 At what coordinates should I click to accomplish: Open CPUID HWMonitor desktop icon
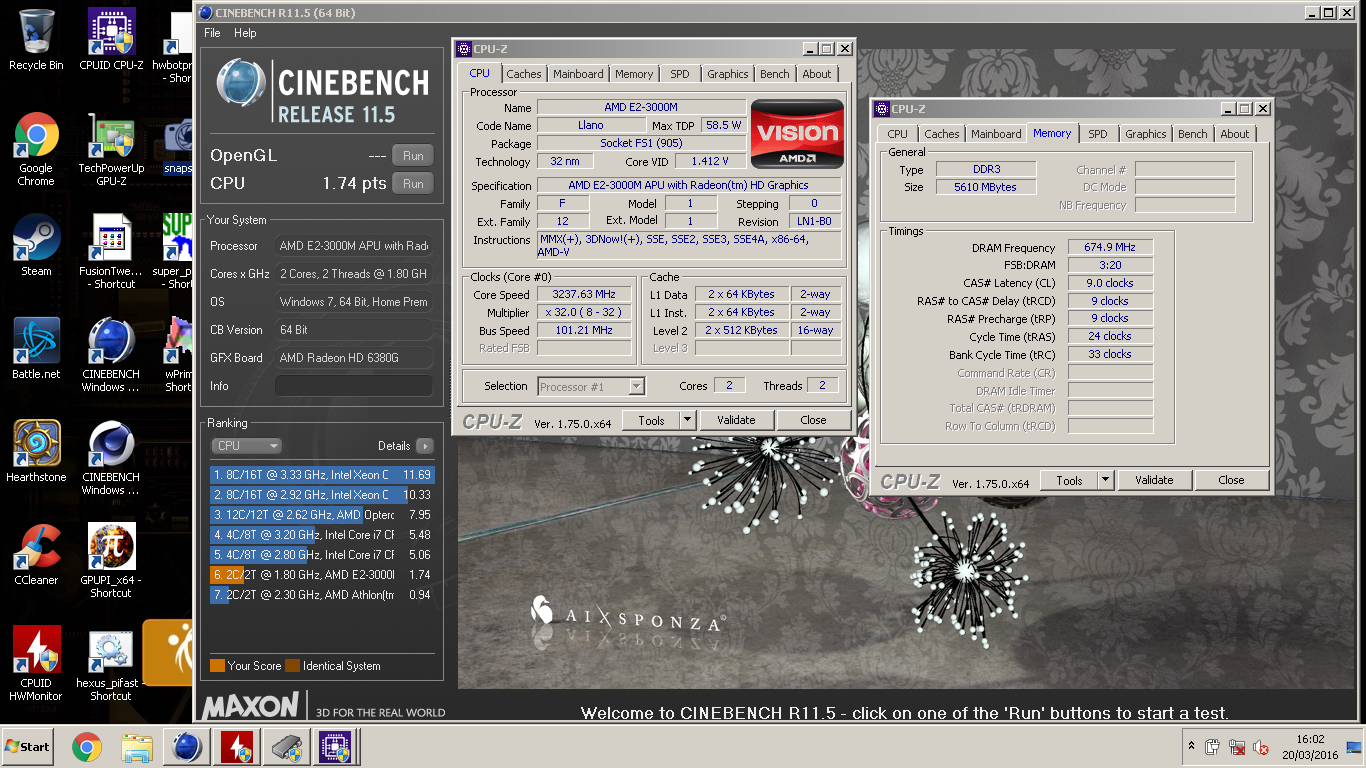coord(36,664)
